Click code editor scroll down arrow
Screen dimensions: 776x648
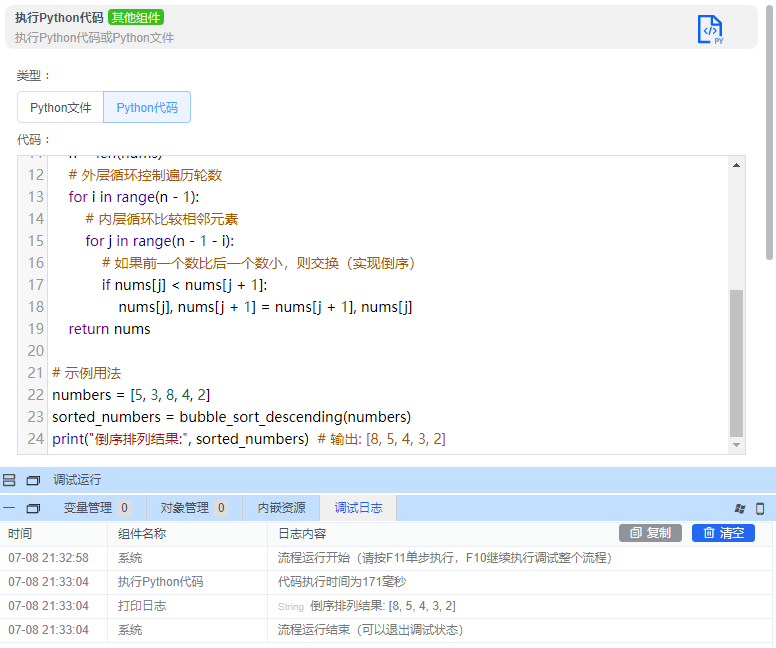[x=736, y=445]
